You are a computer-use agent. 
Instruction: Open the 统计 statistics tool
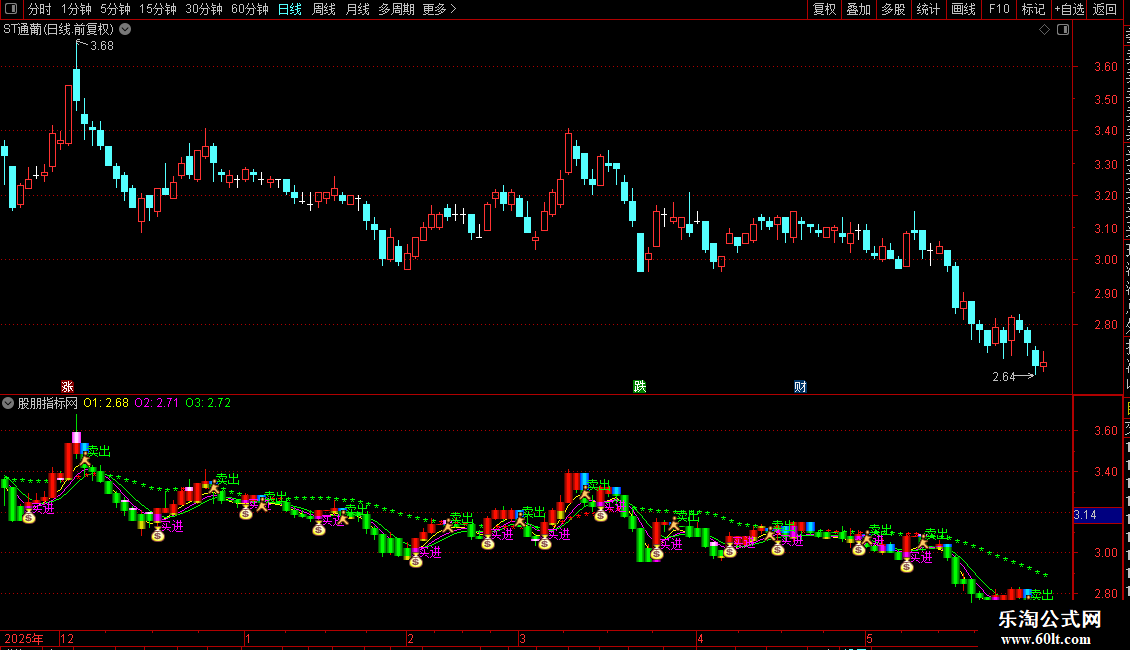(x=928, y=9)
